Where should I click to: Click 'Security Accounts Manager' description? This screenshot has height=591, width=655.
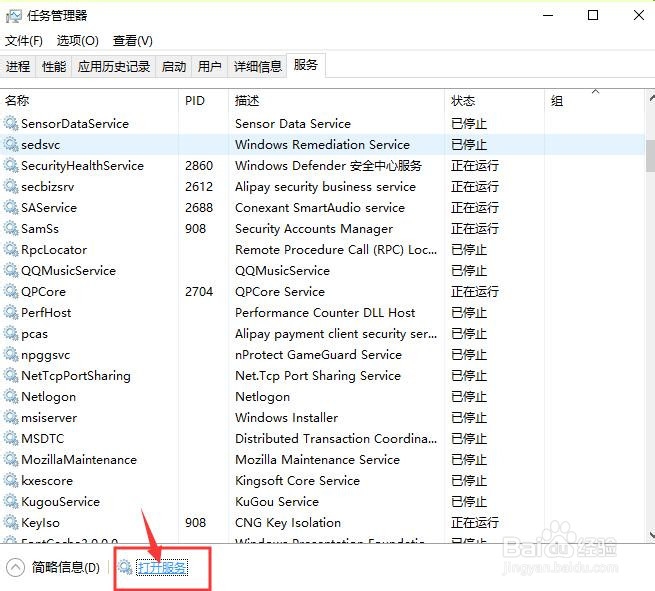(314, 228)
